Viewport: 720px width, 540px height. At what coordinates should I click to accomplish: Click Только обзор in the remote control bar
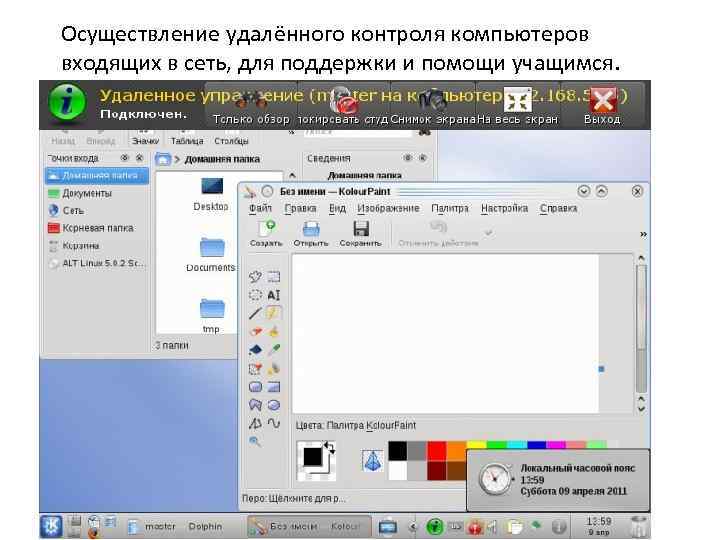[251, 106]
